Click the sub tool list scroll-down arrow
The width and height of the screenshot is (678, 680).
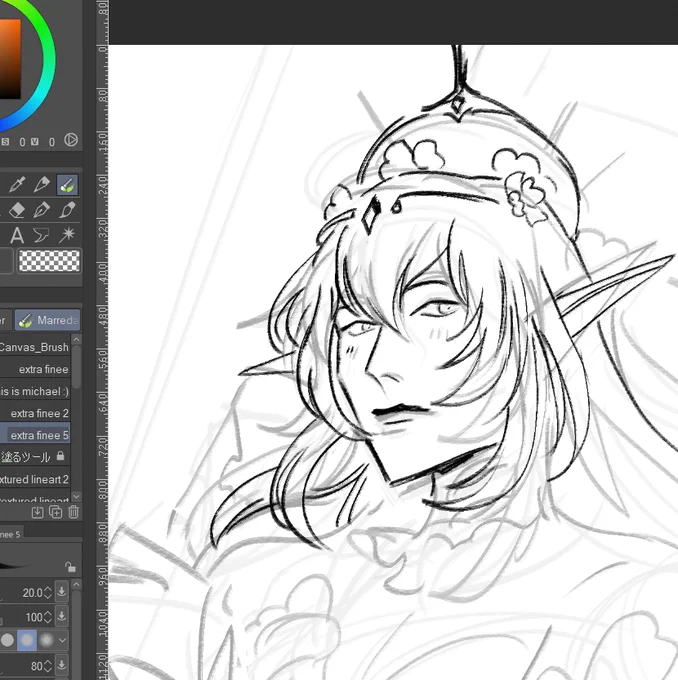point(76,496)
